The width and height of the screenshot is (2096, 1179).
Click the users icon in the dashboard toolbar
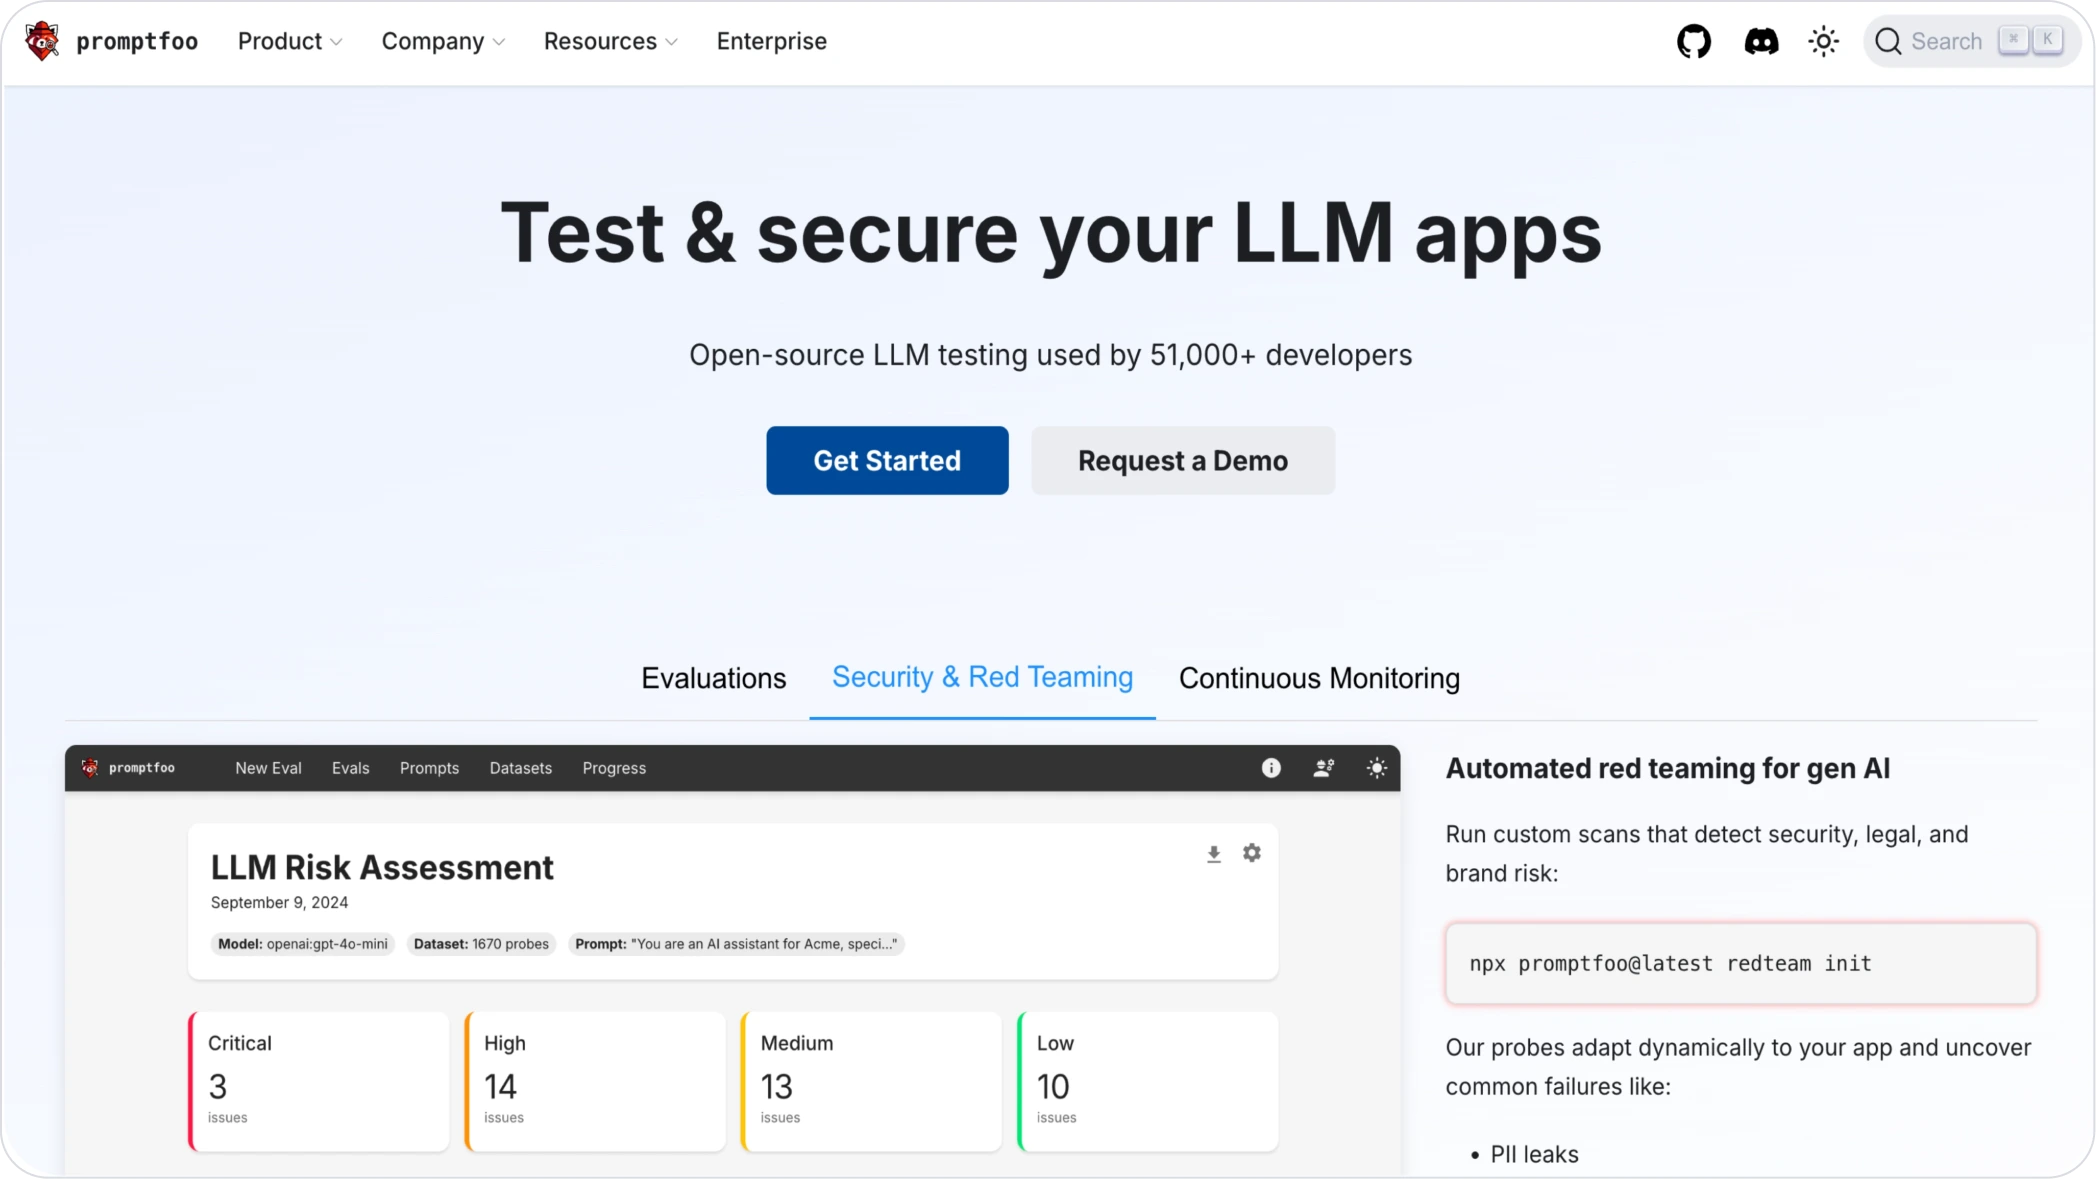[x=1323, y=768]
